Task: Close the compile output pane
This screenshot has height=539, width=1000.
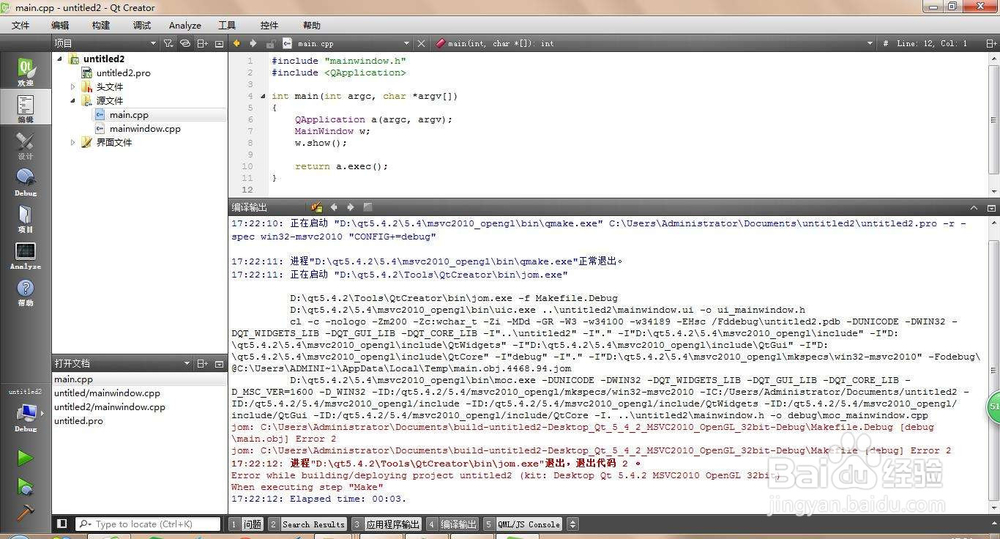Action: [x=991, y=208]
